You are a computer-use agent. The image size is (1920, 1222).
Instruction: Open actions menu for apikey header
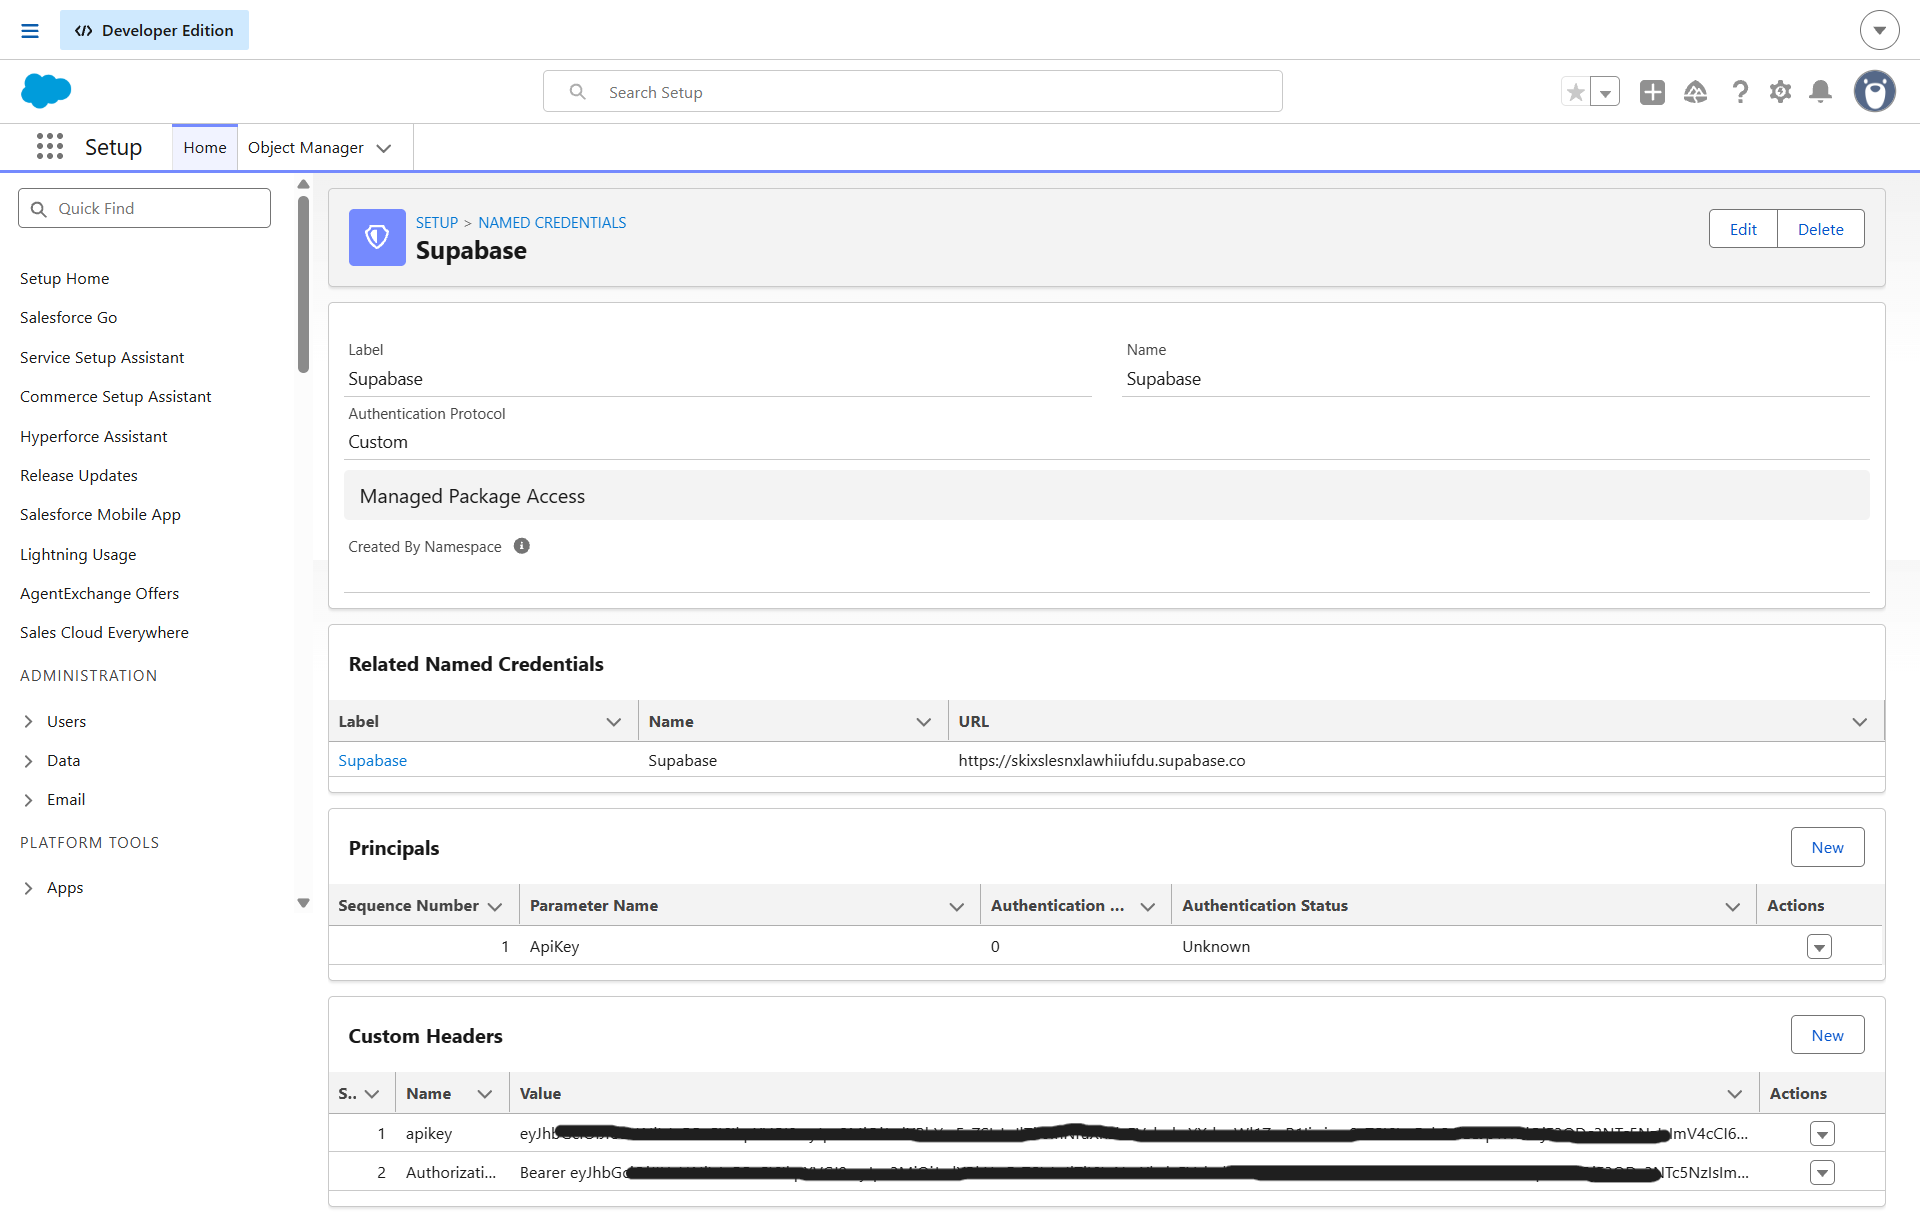(x=1822, y=1133)
